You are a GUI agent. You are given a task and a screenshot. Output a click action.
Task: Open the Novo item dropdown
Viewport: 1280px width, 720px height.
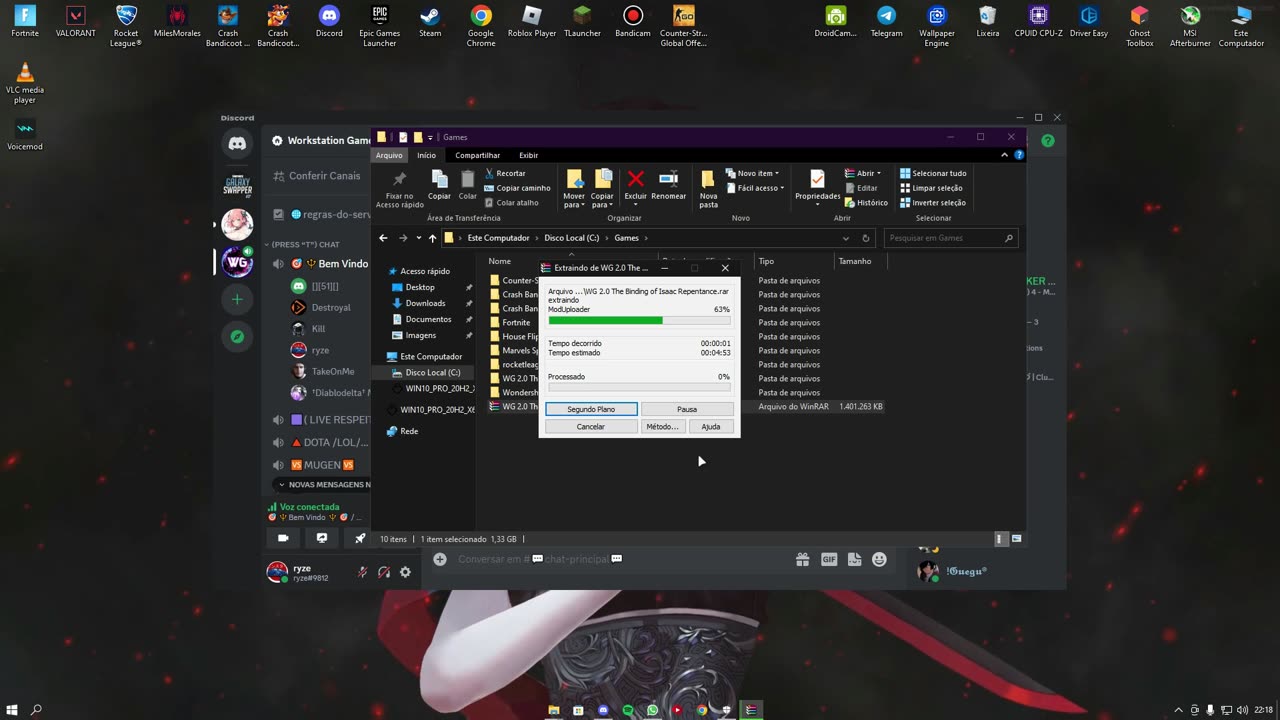(x=753, y=173)
